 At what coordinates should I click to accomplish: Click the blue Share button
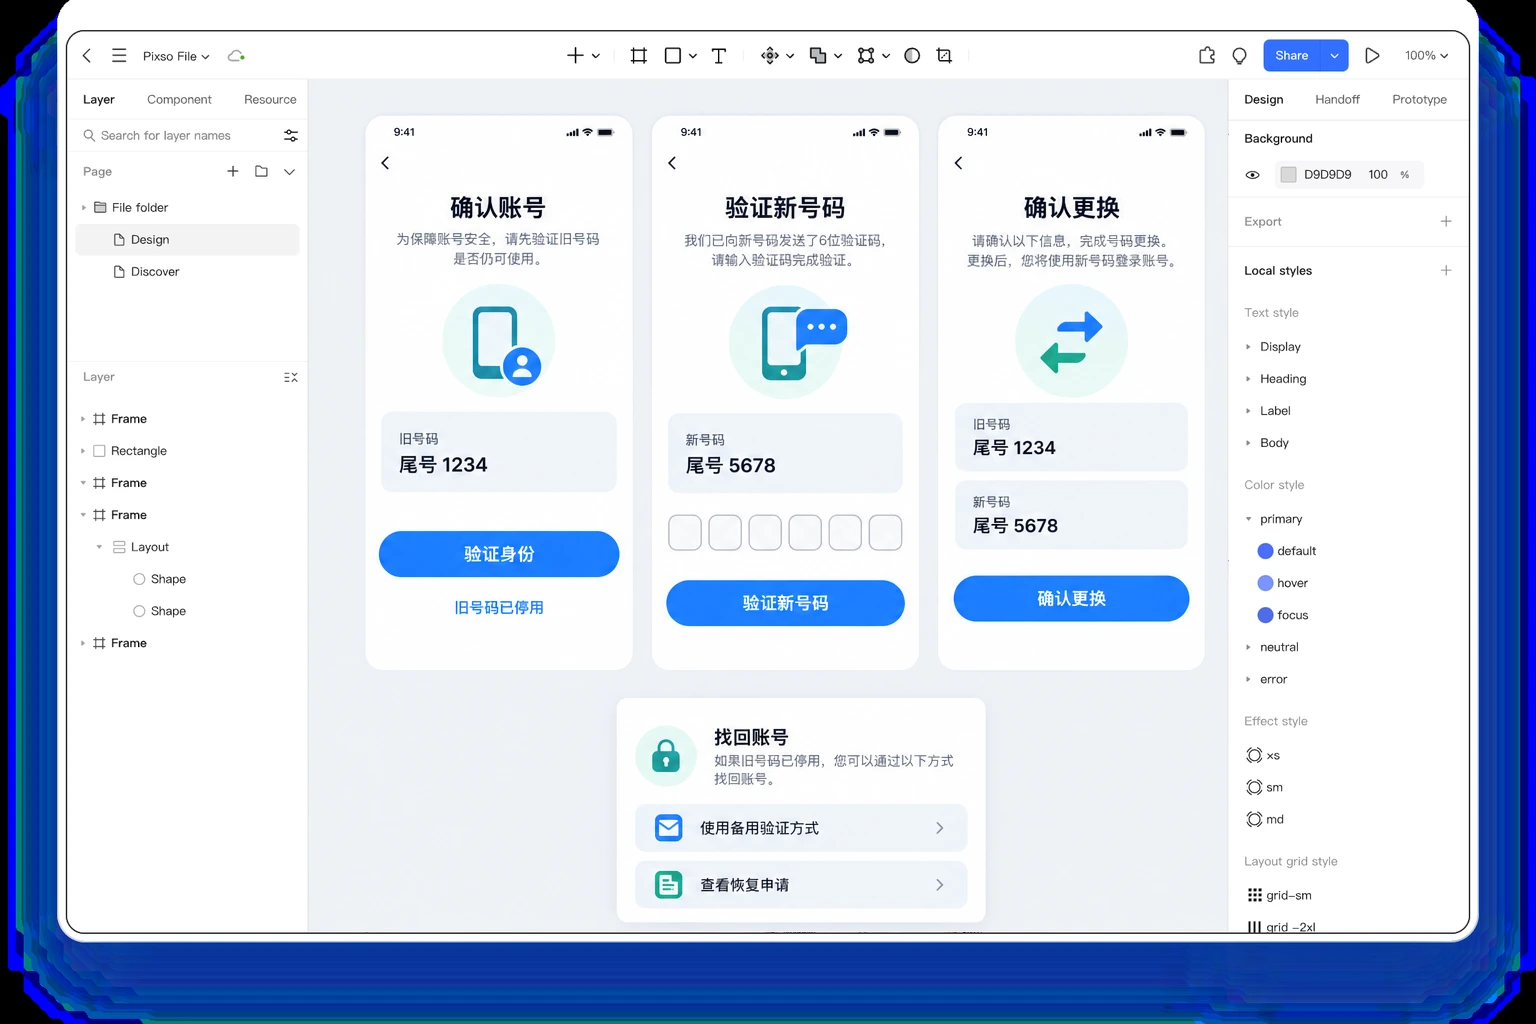pos(1292,56)
